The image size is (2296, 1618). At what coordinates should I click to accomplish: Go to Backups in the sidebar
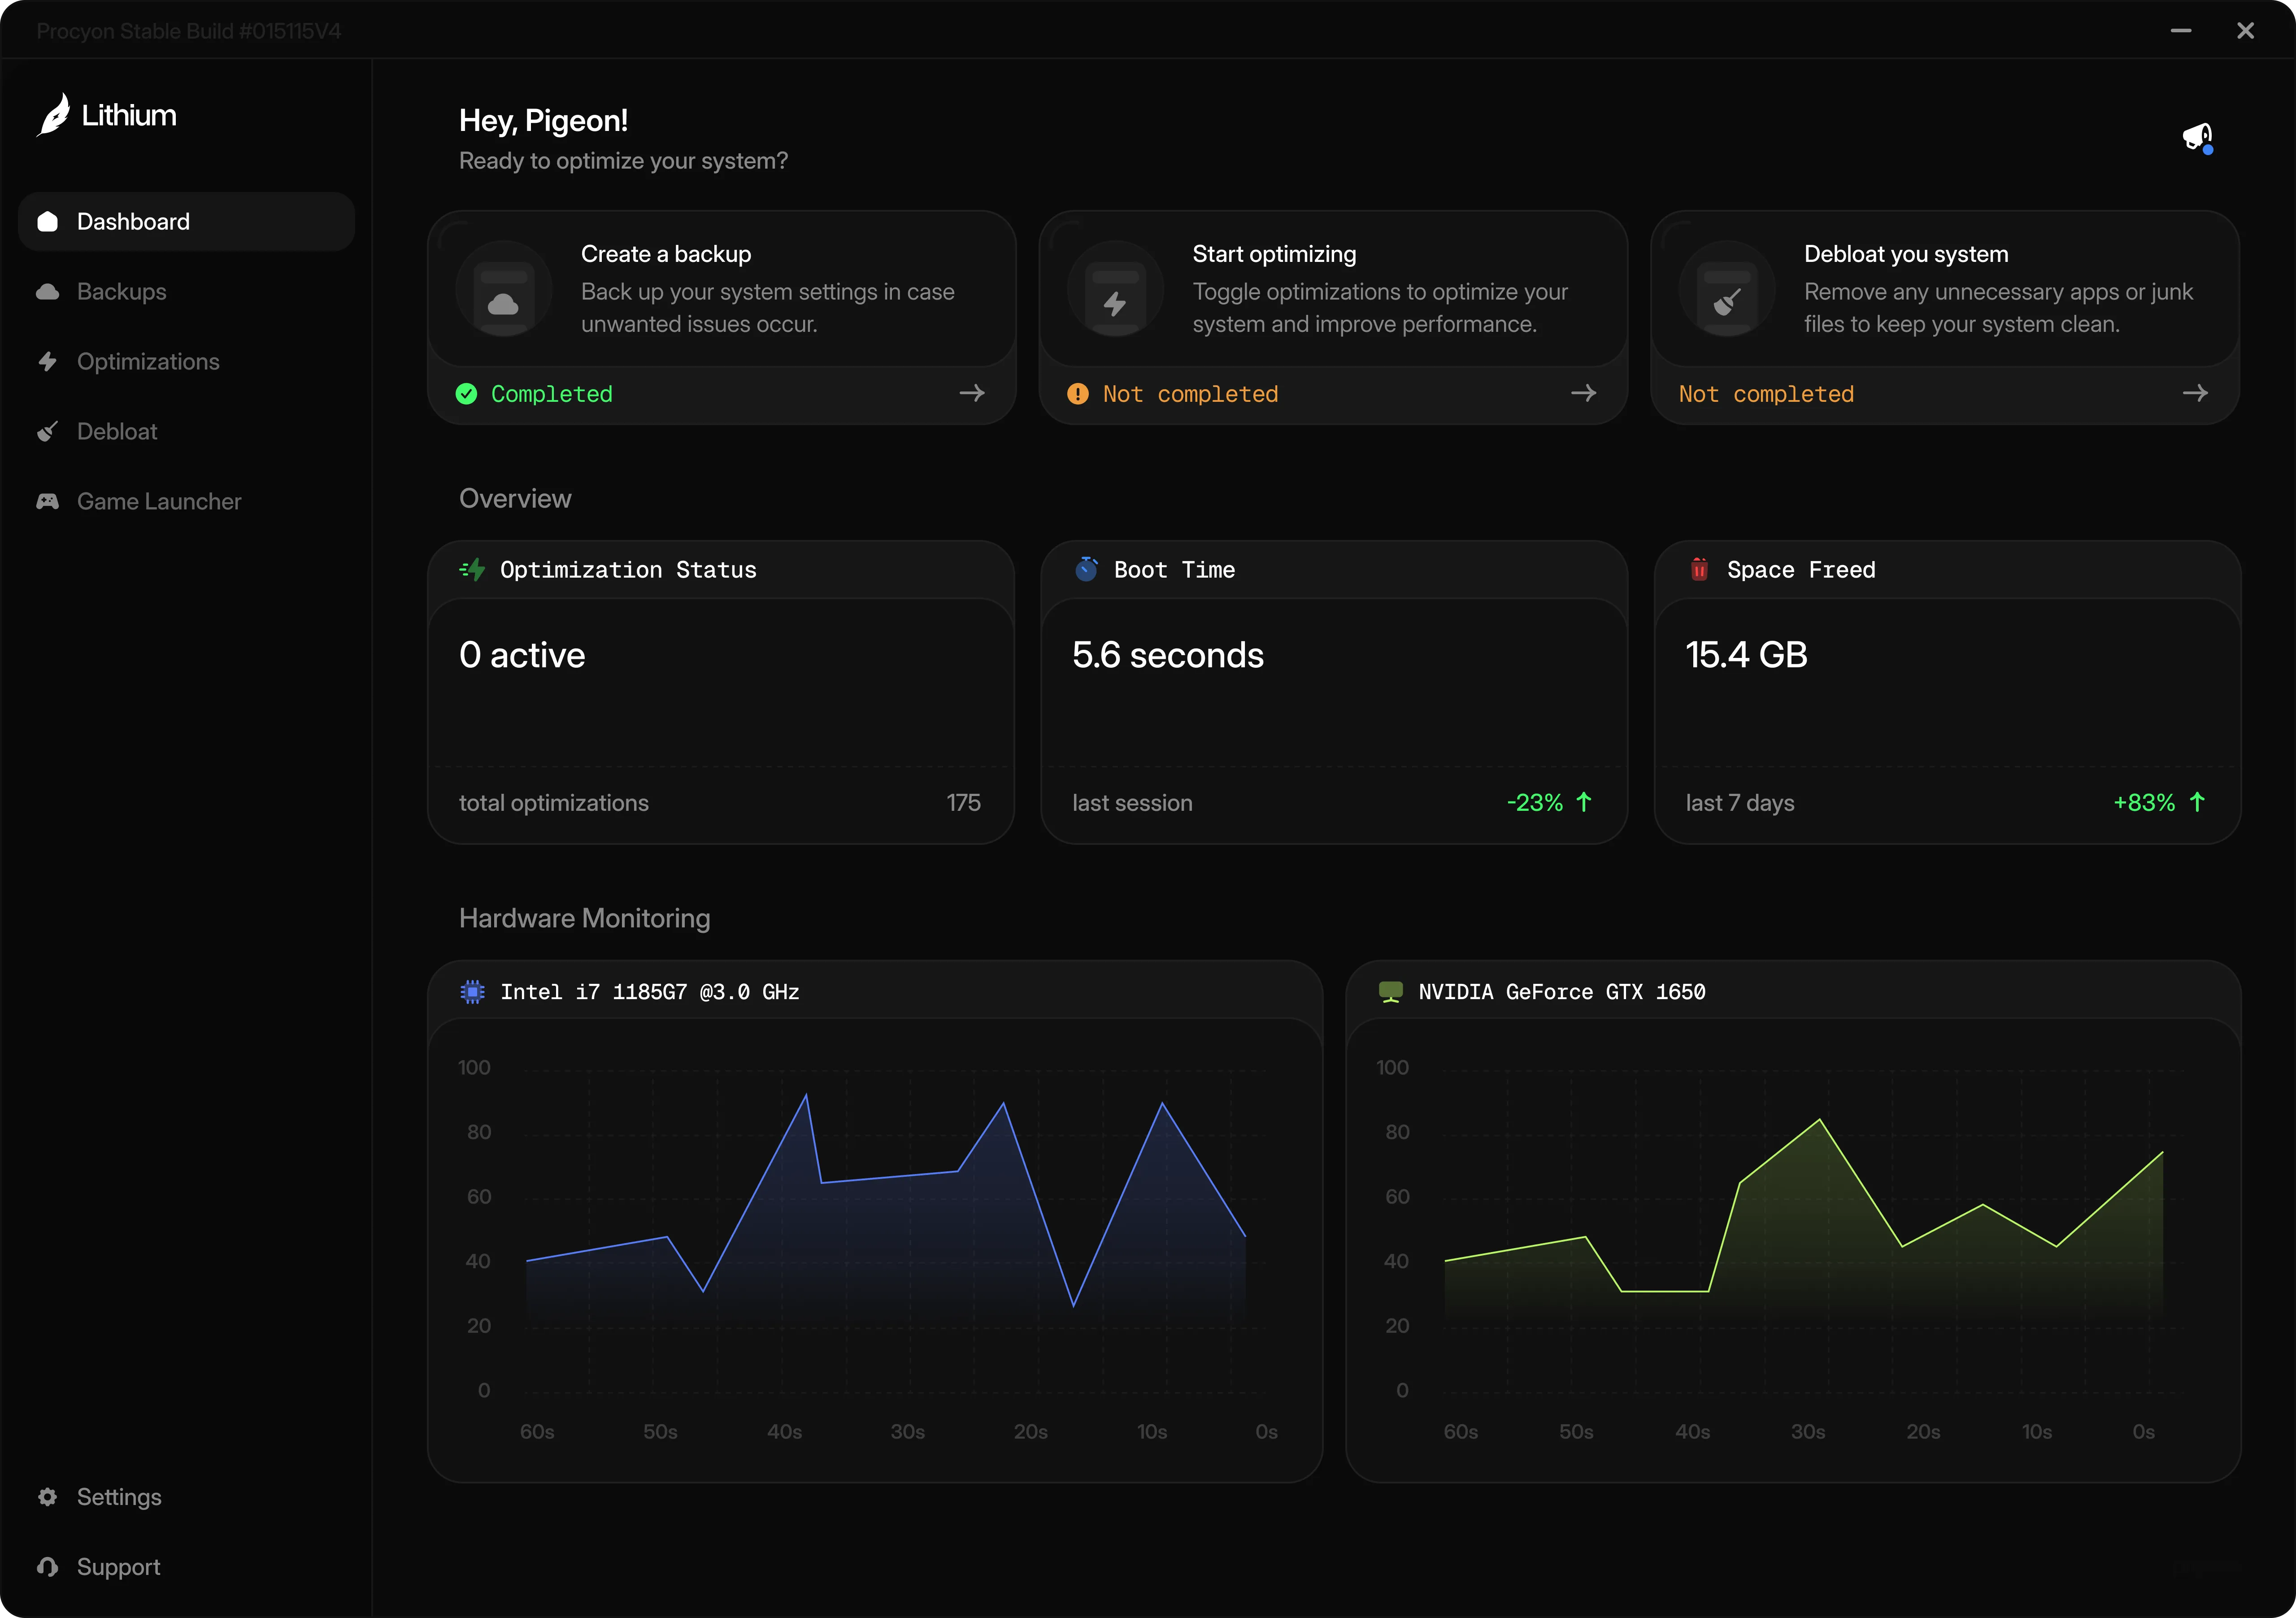pos(121,291)
